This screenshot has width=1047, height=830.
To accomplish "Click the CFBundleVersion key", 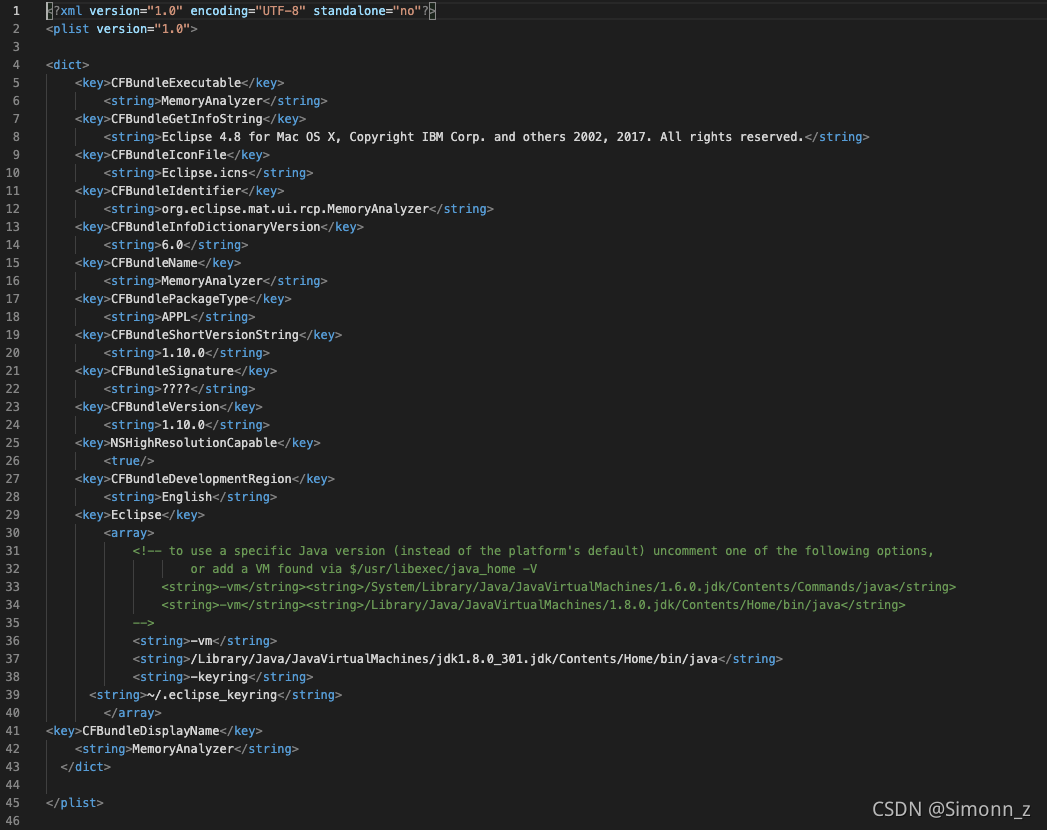I will tap(165, 407).
